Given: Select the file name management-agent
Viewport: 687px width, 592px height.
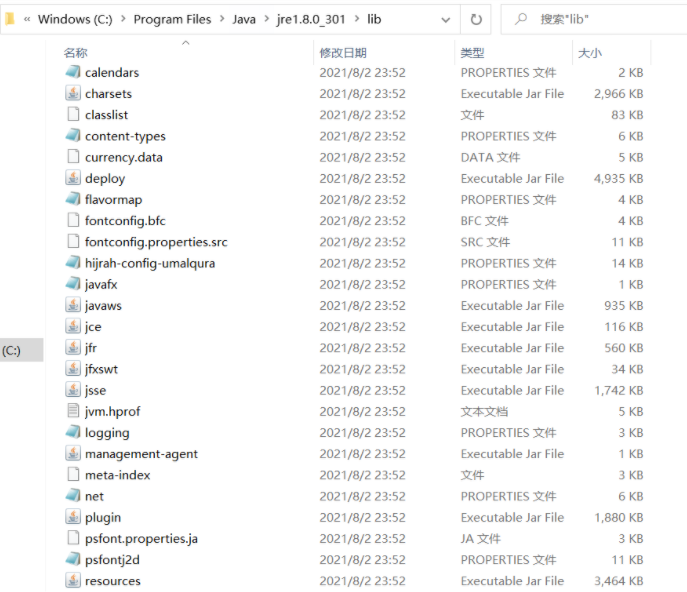Looking at the screenshot, I should [x=142, y=454].
